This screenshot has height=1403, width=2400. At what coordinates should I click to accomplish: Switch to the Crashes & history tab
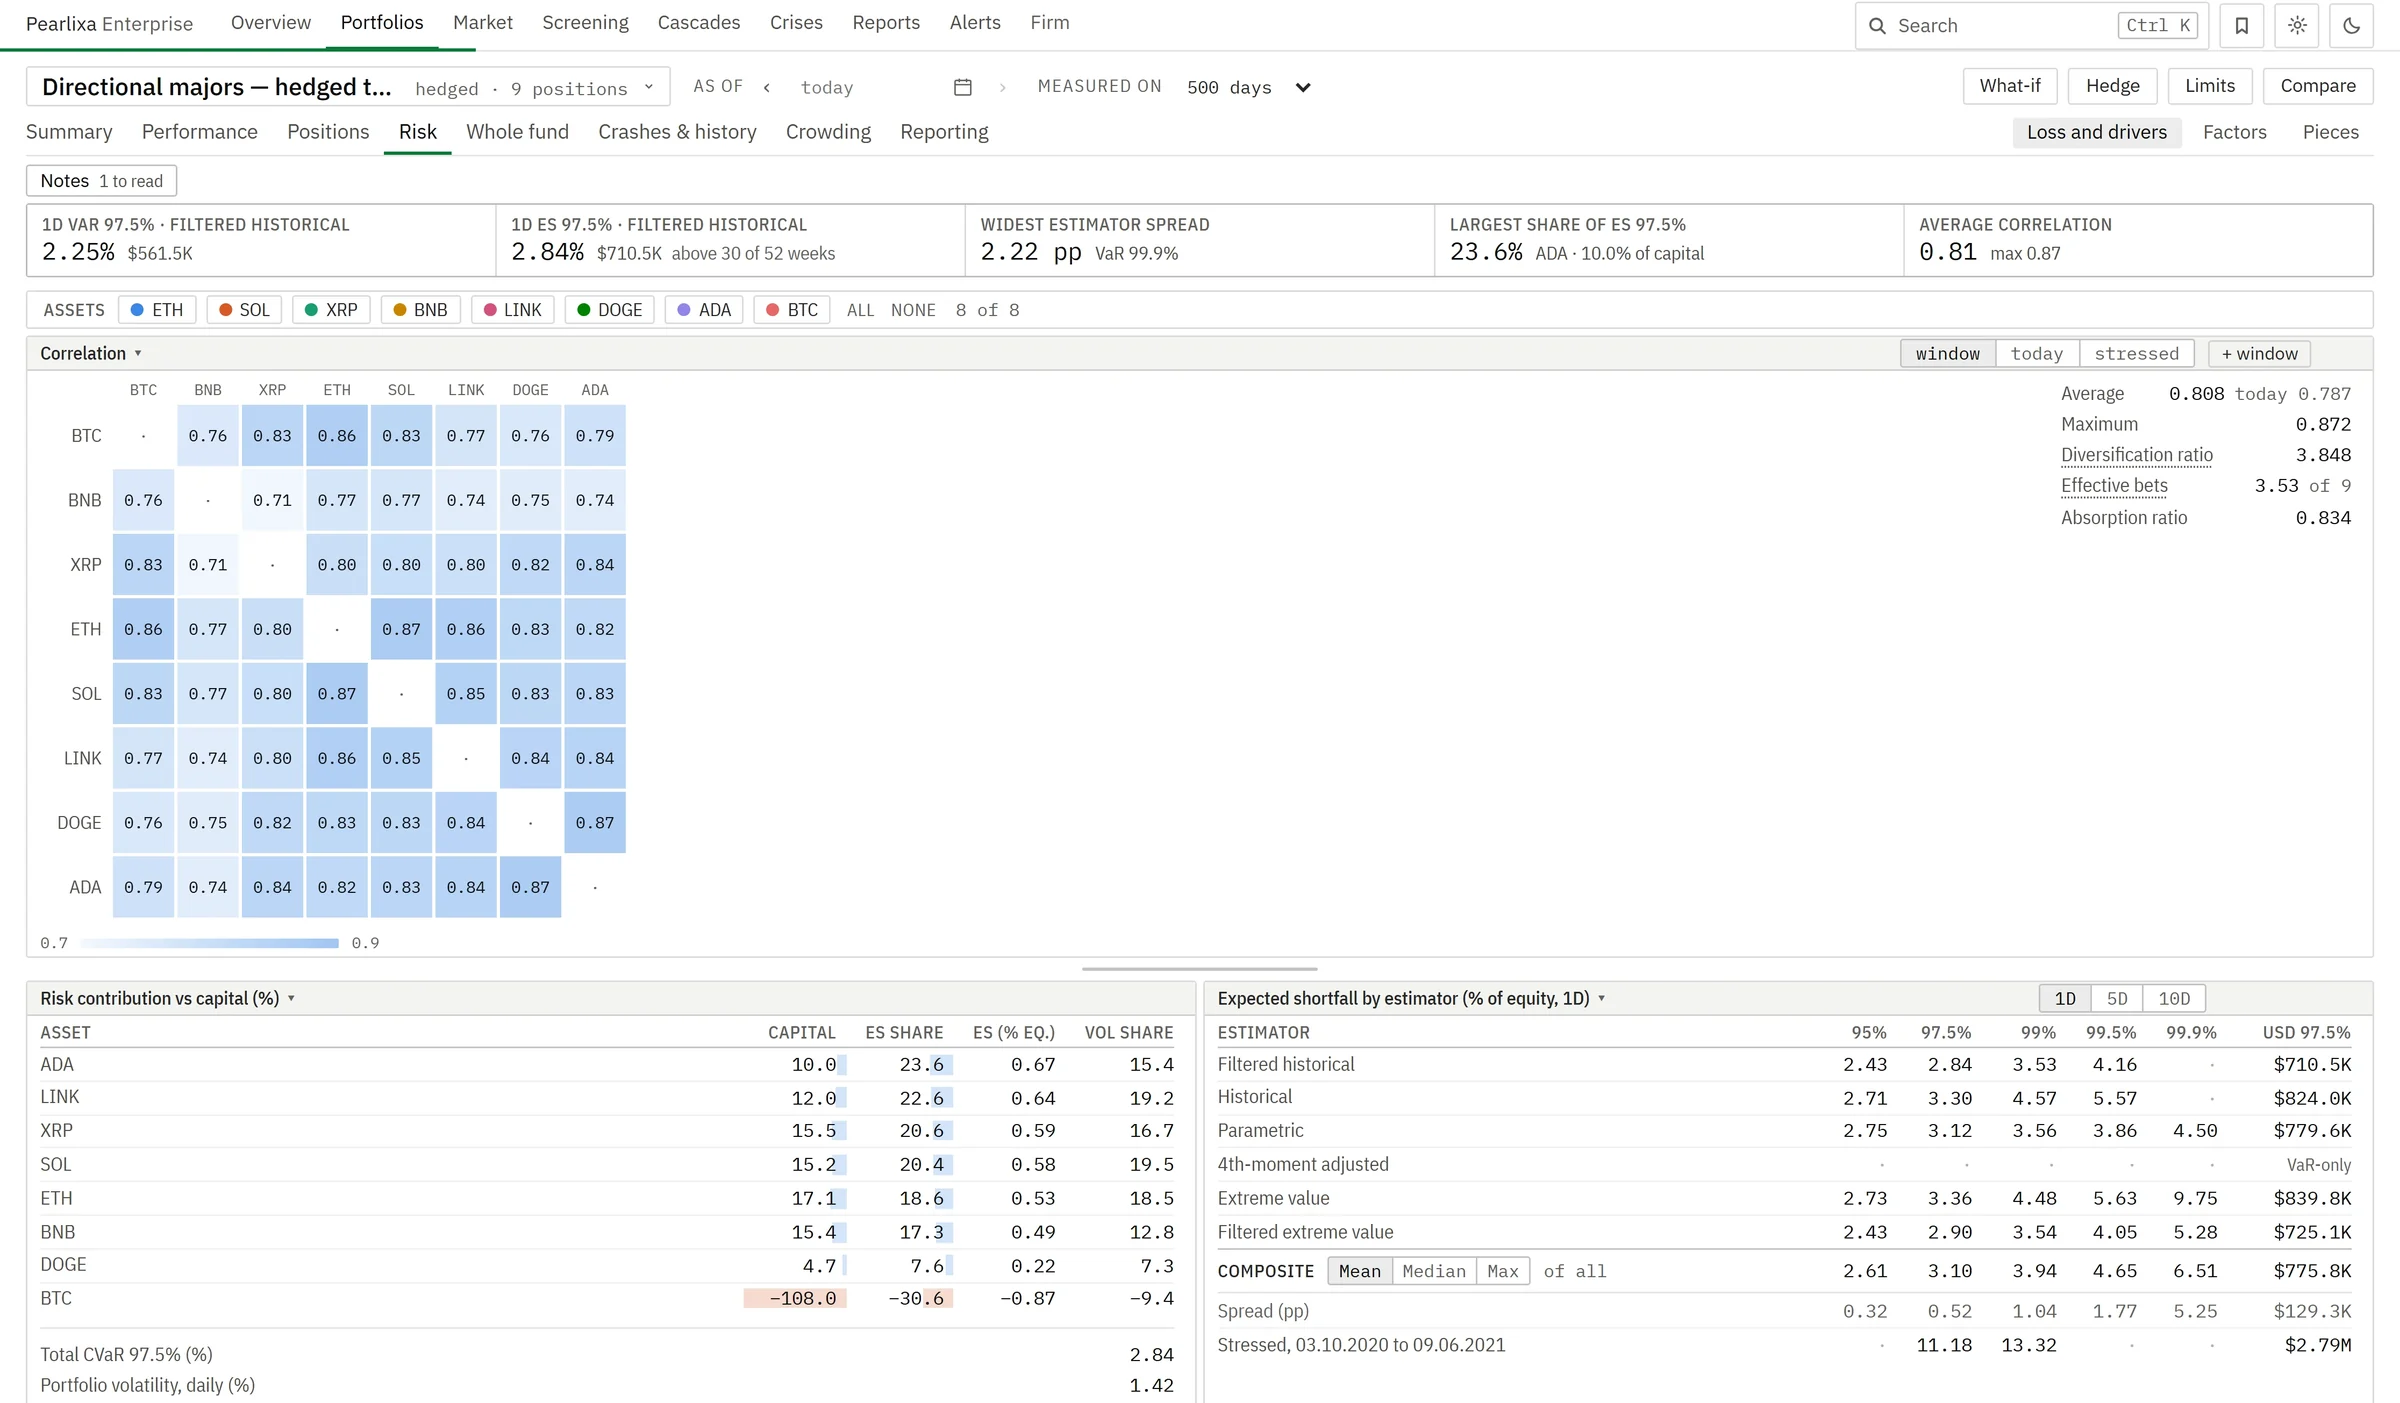[677, 132]
